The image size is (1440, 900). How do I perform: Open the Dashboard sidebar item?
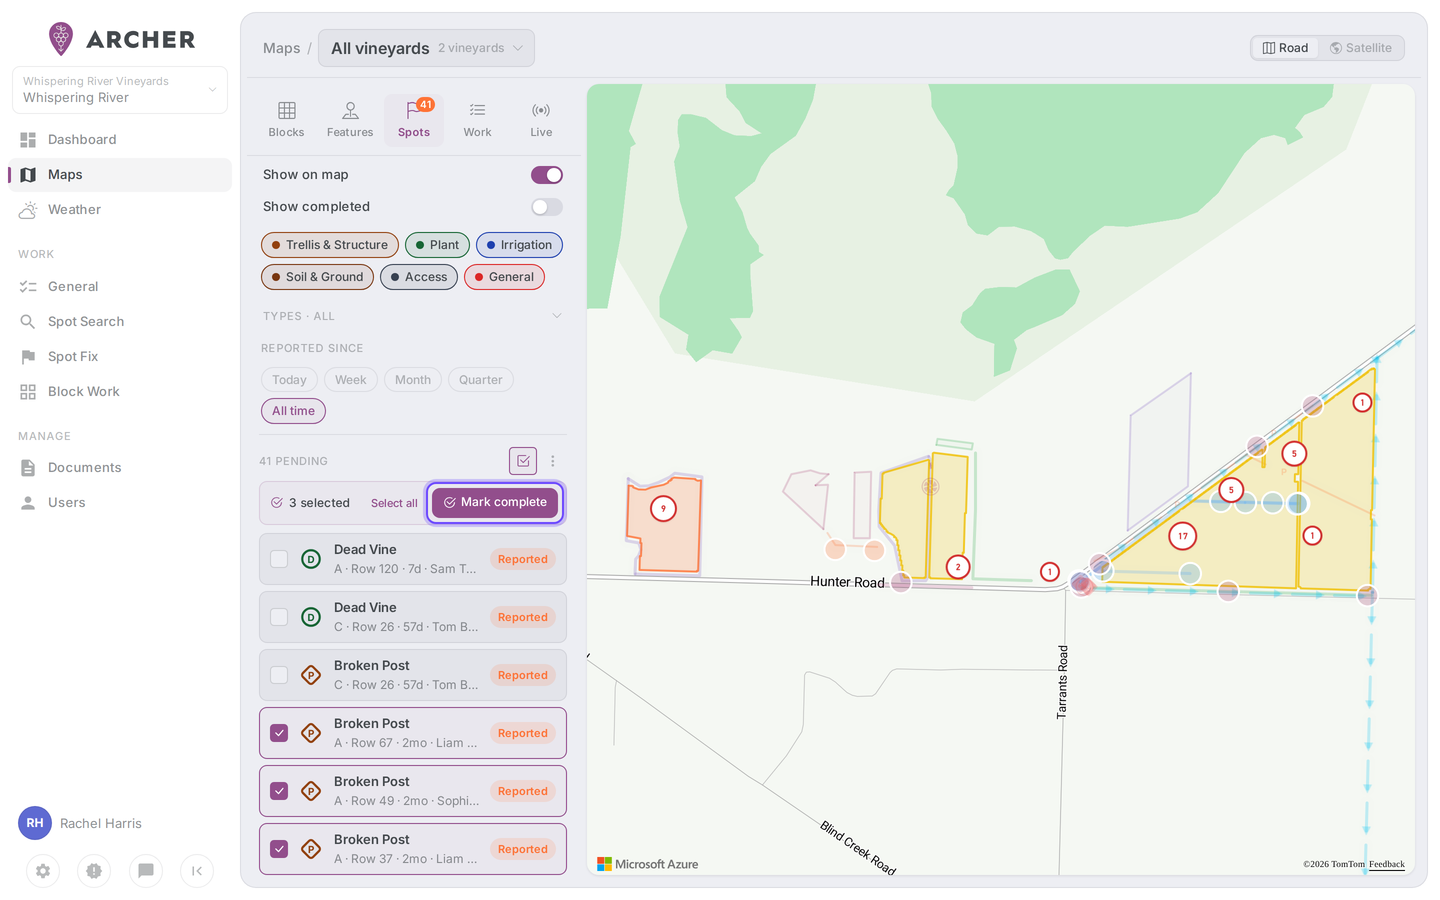point(120,140)
